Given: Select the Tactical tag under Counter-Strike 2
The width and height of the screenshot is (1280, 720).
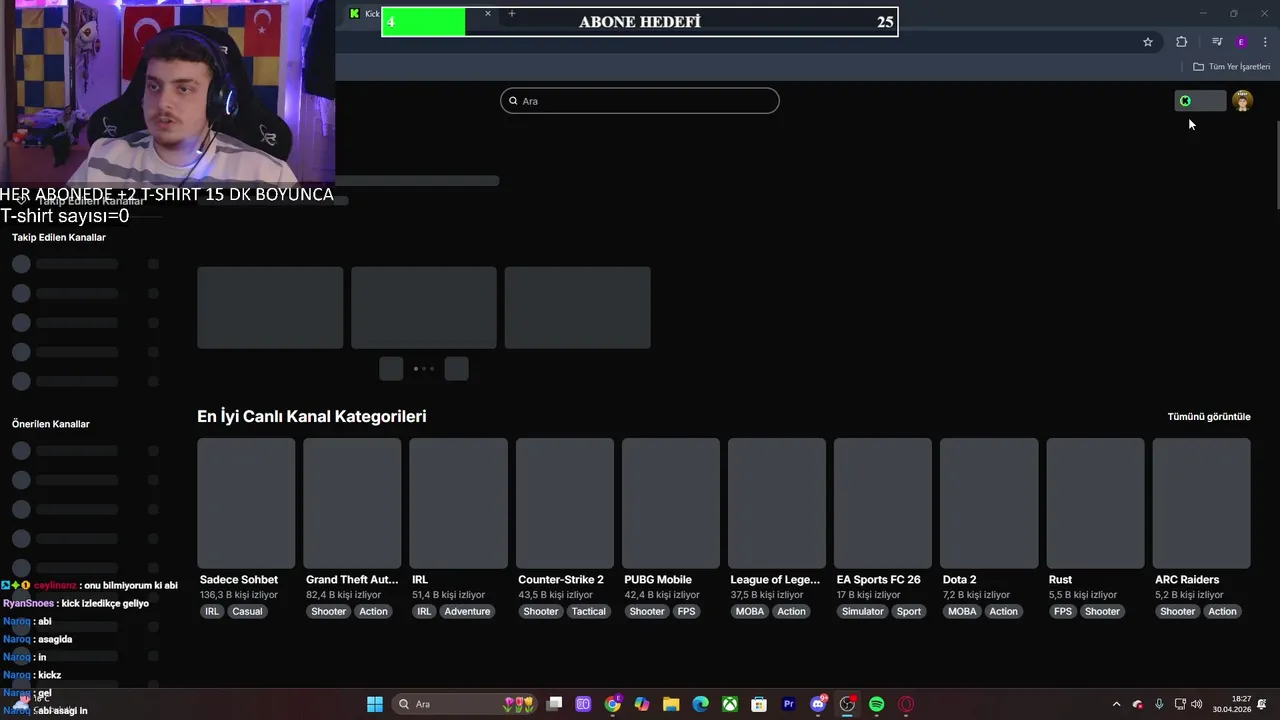Looking at the screenshot, I should pyautogui.click(x=589, y=612).
